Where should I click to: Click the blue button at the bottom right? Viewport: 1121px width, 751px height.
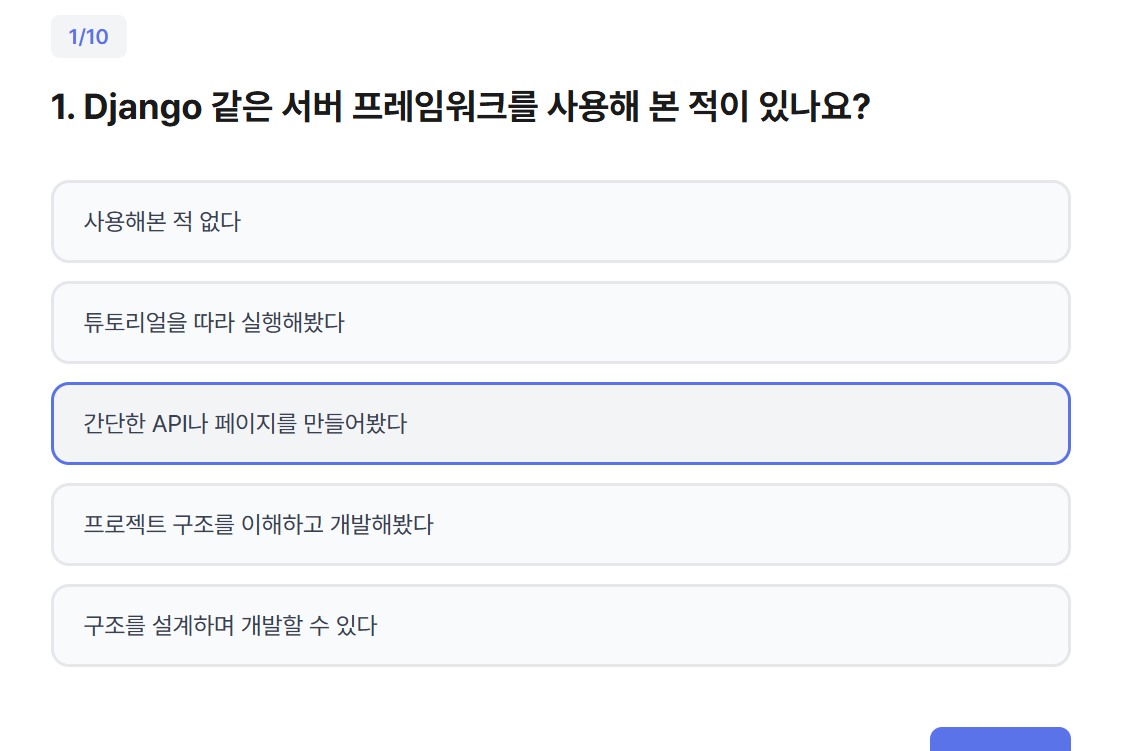(1000, 740)
